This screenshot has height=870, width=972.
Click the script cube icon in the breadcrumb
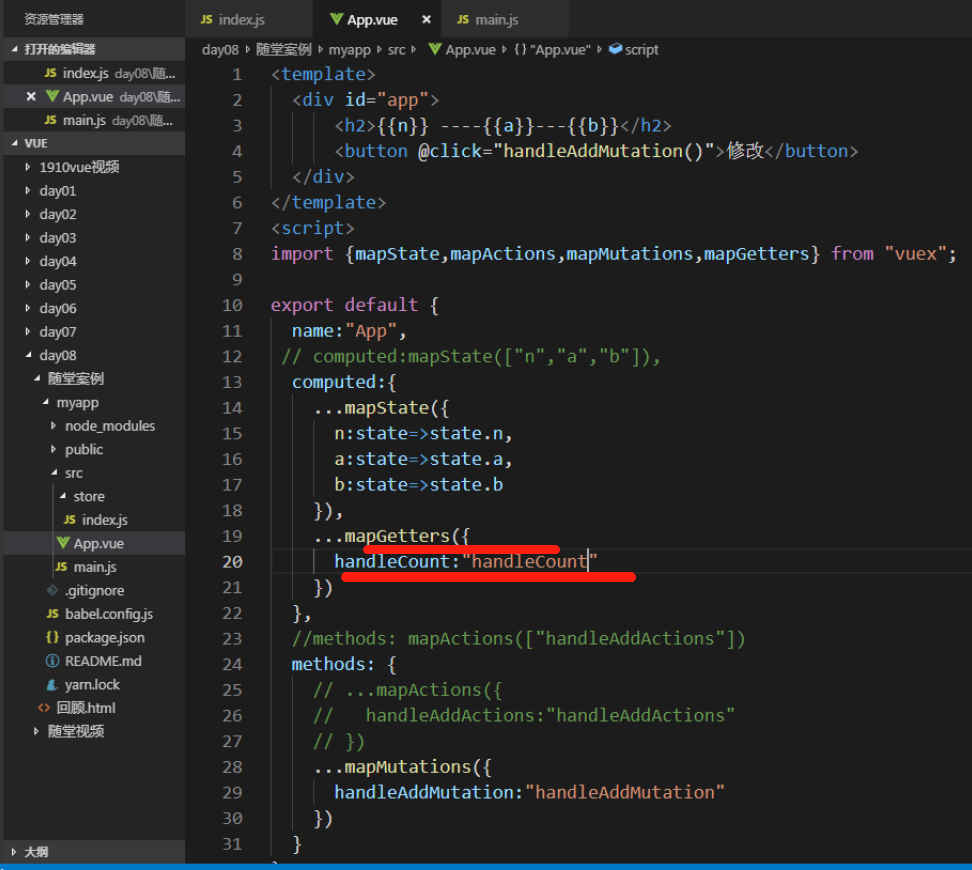[x=616, y=49]
